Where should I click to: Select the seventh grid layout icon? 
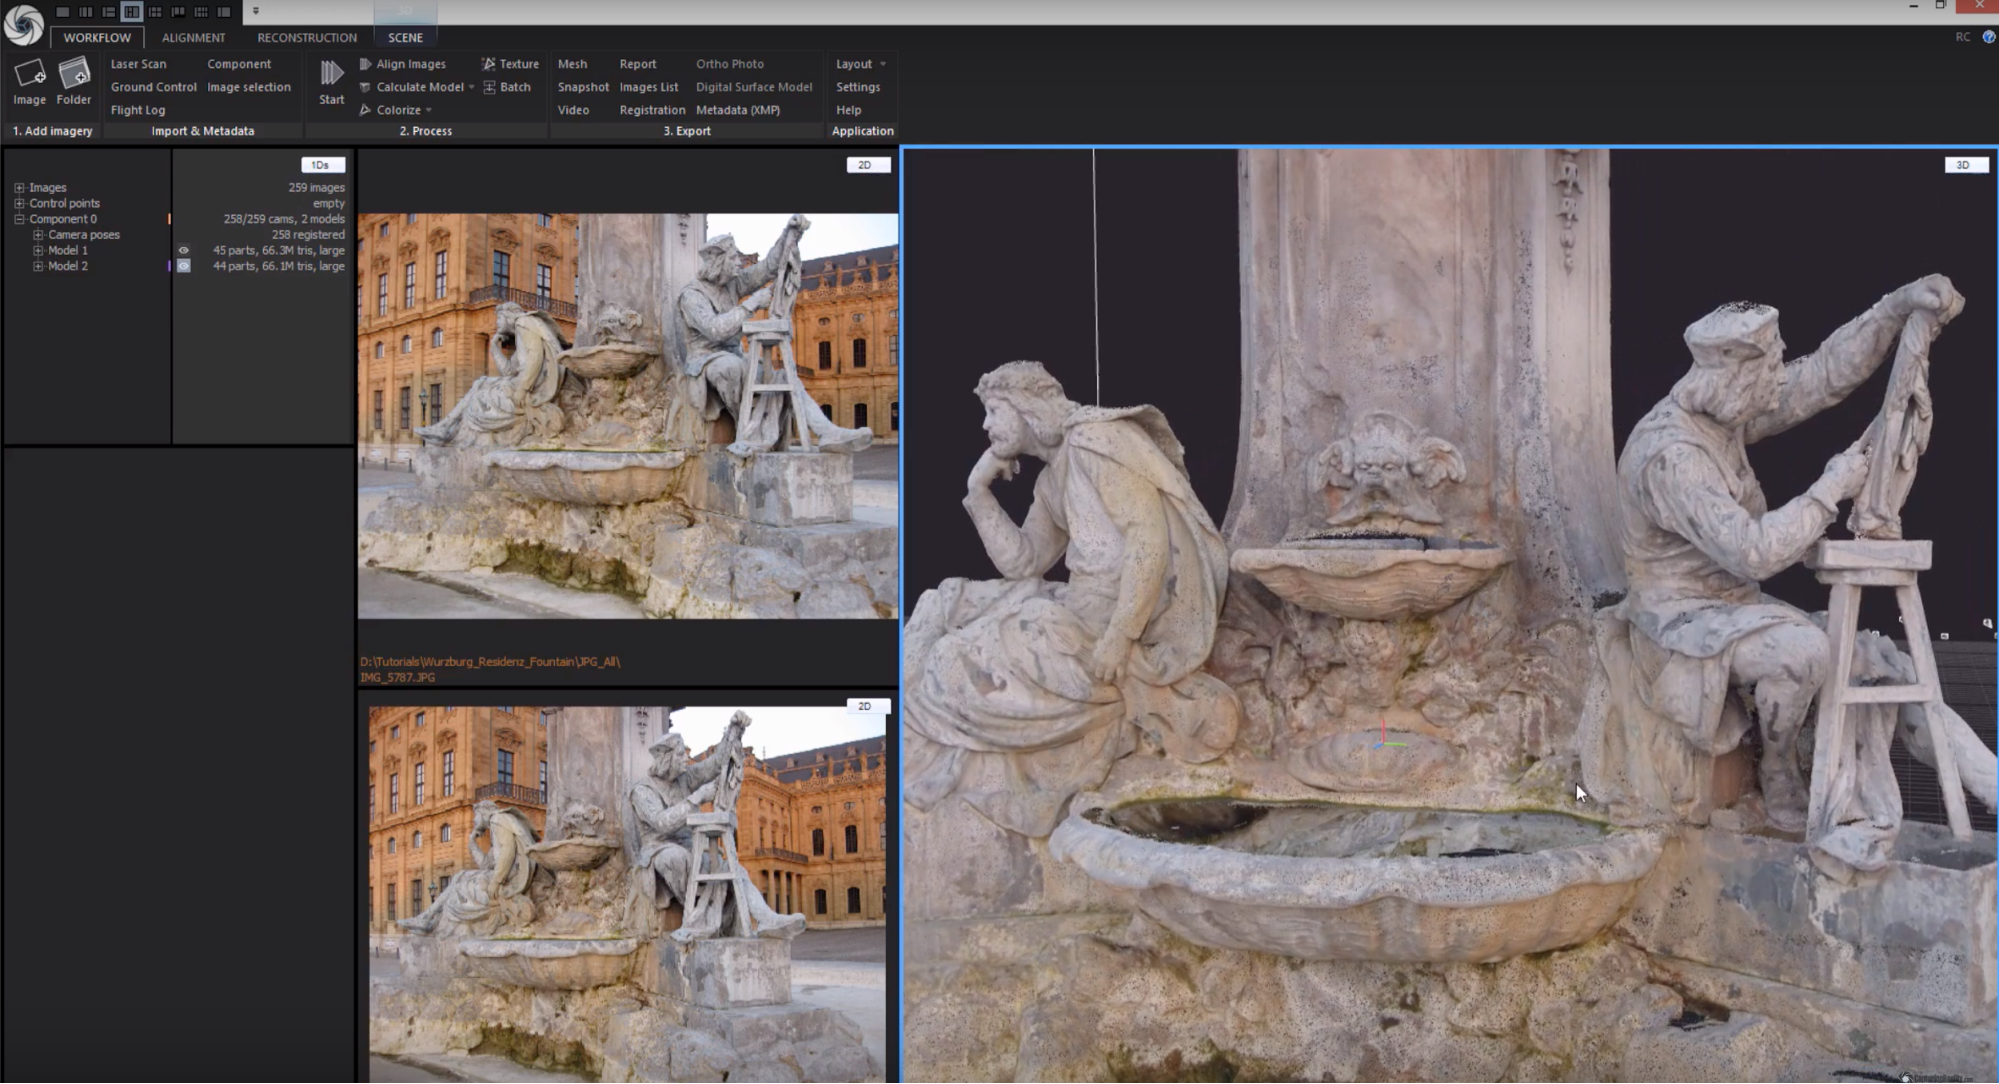coord(201,11)
